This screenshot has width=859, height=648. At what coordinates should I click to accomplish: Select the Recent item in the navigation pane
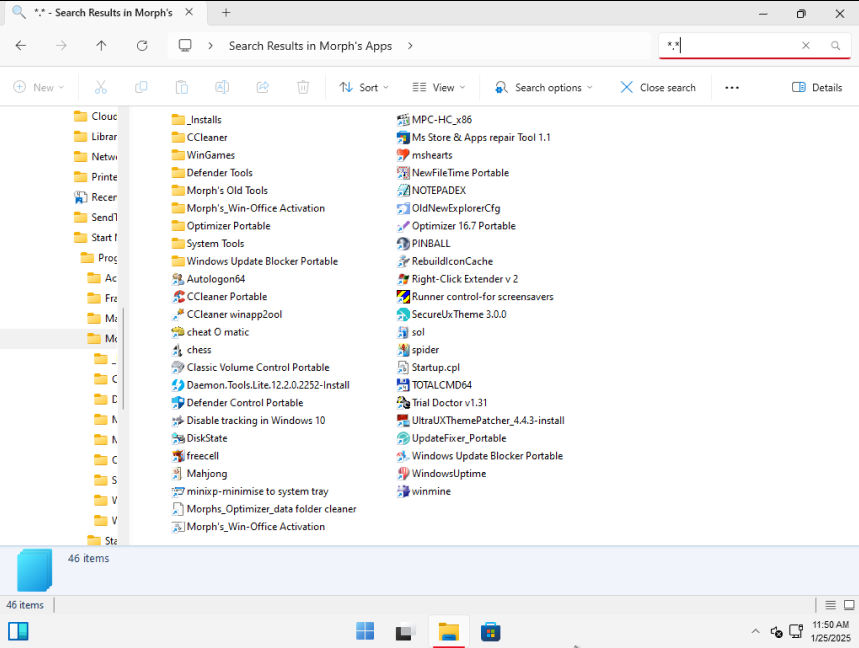click(x=95, y=197)
